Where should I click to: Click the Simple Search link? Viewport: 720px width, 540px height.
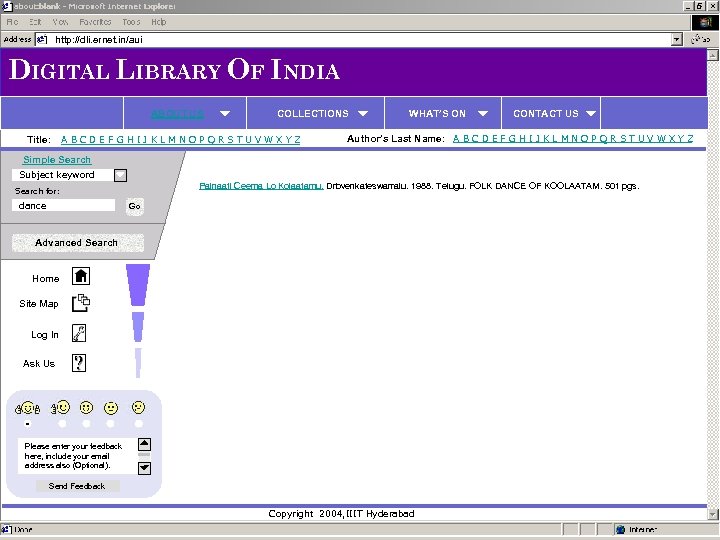[x=57, y=159]
